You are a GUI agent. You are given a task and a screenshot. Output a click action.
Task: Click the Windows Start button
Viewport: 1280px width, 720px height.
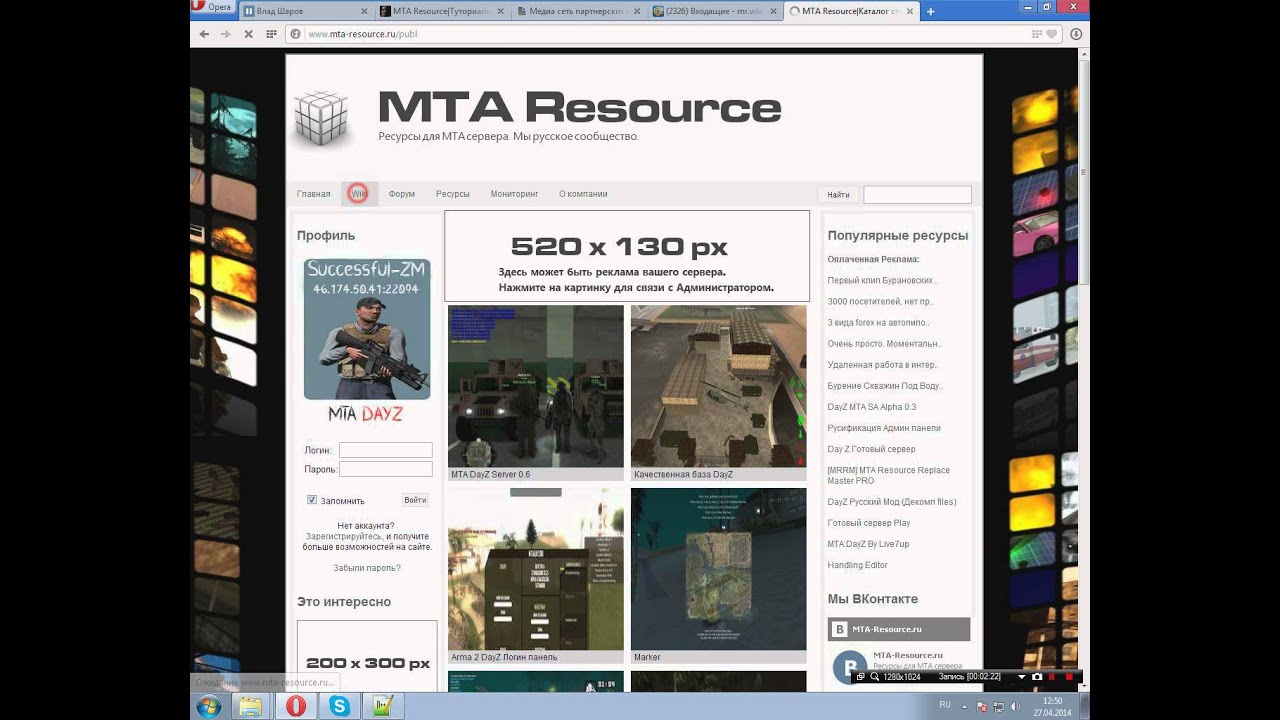pyautogui.click(x=210, y=706)
